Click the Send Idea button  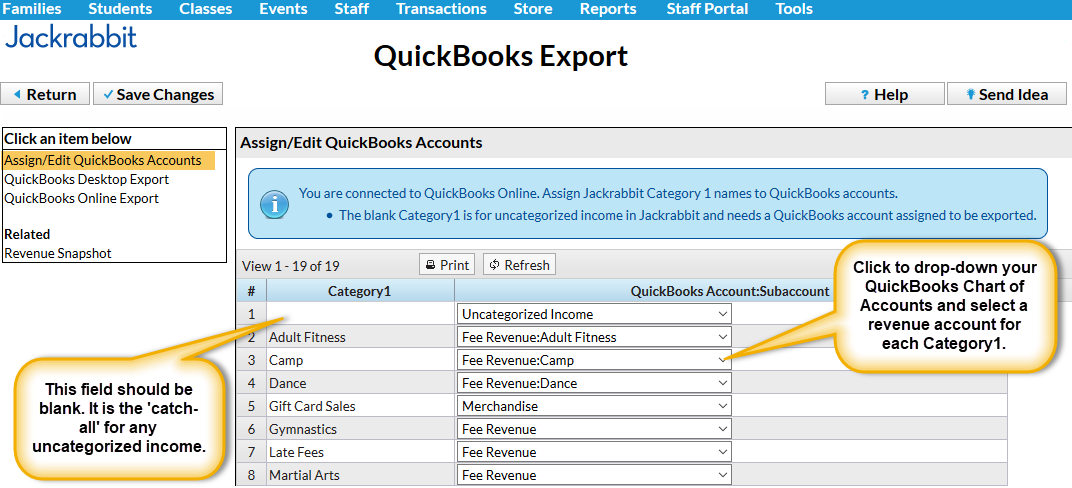pyautogui.click(x=1006, y=94)
